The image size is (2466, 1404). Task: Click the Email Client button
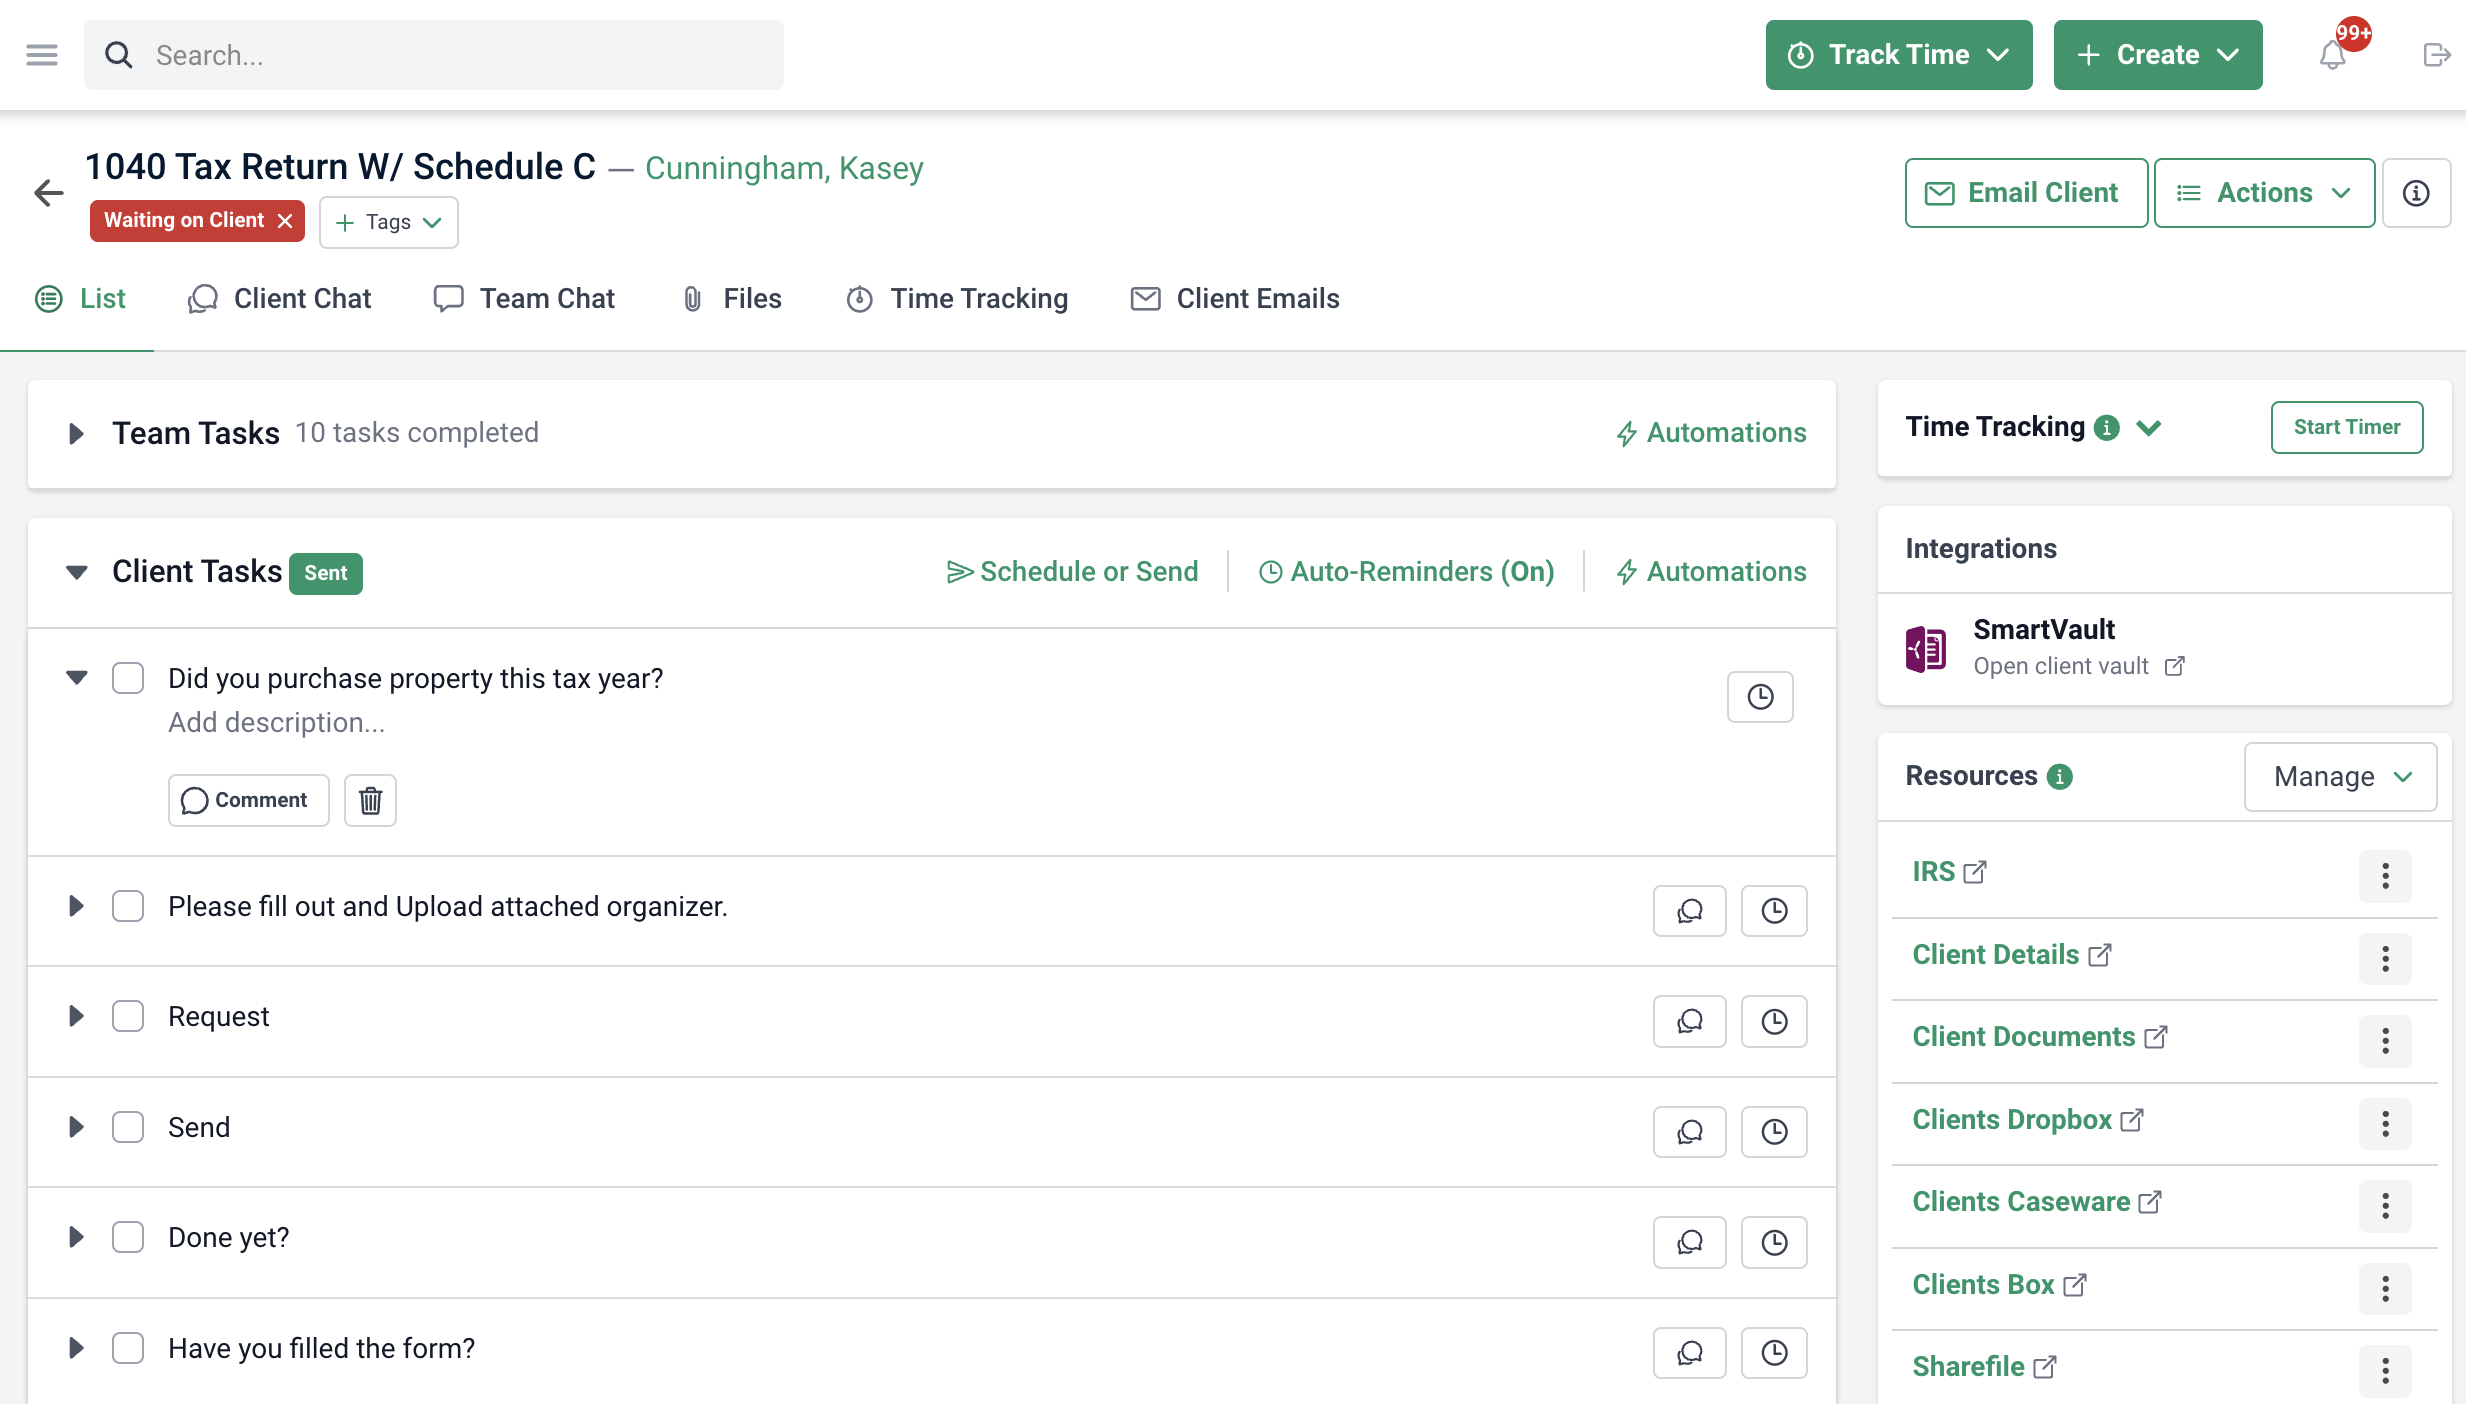point(2026,193)
